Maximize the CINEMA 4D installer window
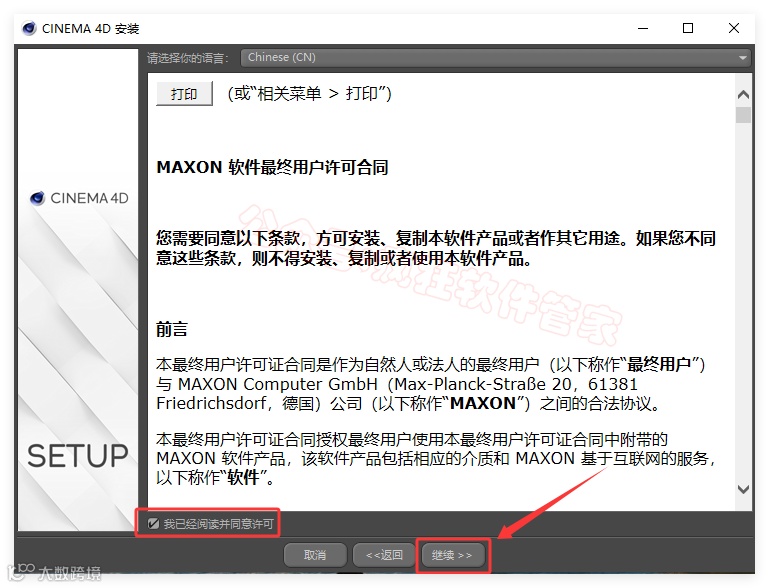Image resolution: width=769 pixels, height=588 pixels. click(x=688, y=28)
